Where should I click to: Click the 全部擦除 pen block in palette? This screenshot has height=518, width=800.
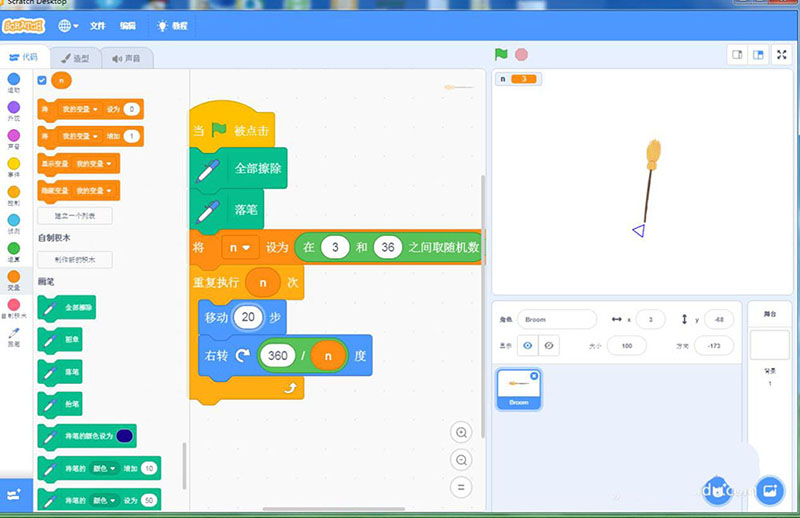click(x=66, y=308)
